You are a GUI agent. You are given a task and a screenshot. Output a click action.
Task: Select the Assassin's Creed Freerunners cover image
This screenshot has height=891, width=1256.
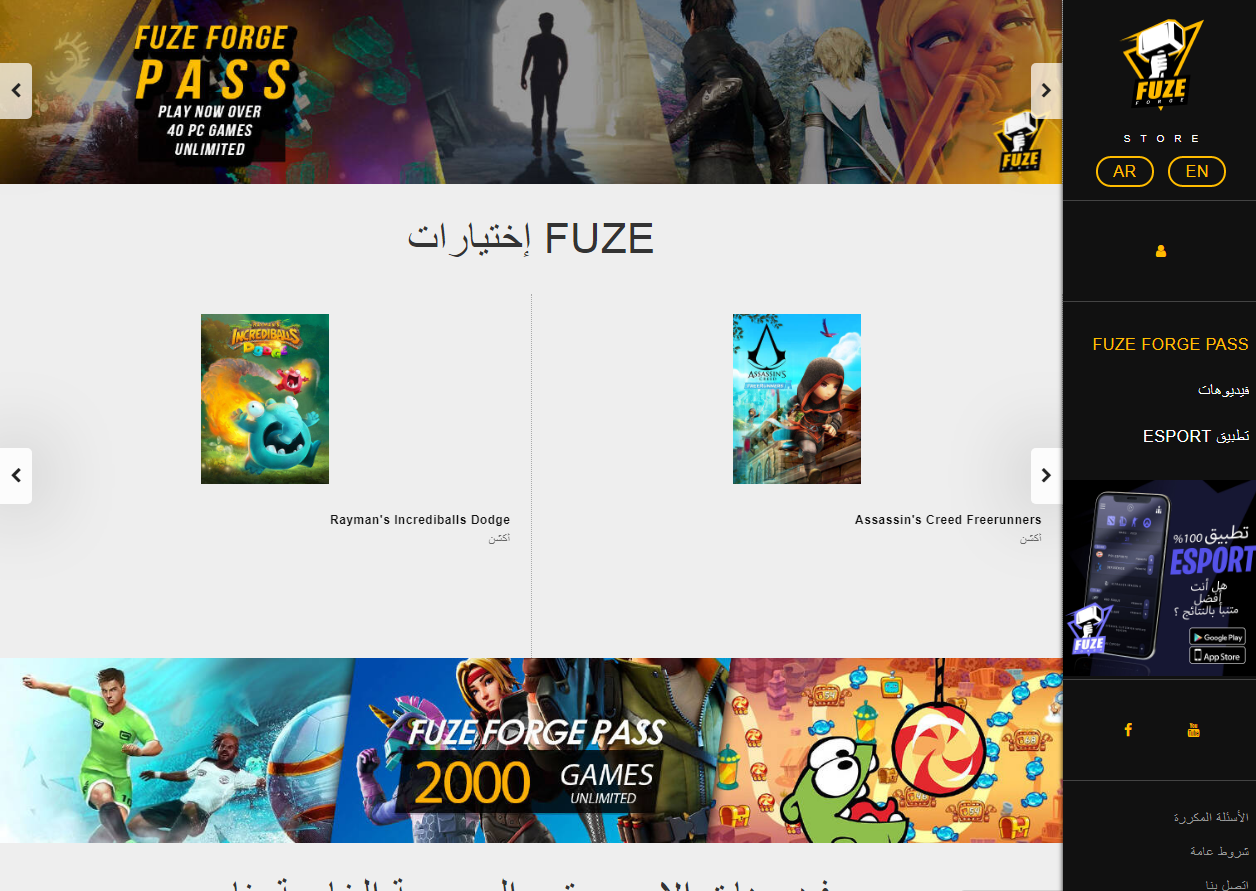point(797,399)
